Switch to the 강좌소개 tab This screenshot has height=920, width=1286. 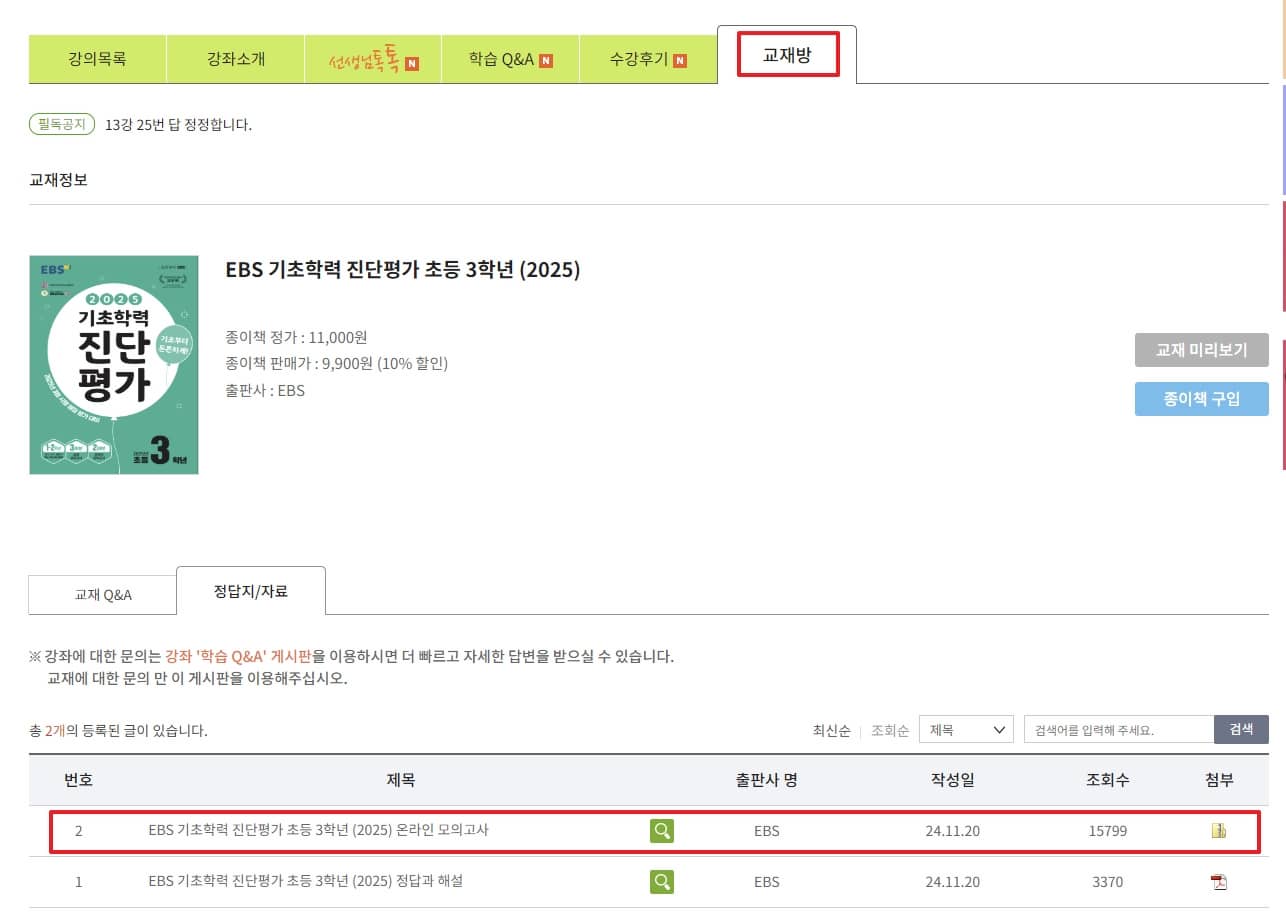pos(236,59)
